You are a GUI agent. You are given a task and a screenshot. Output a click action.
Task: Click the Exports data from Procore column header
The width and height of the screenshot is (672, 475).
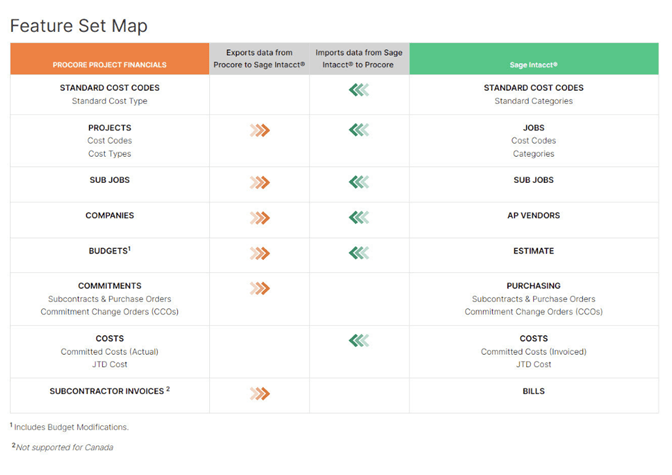tap(259, 58)
